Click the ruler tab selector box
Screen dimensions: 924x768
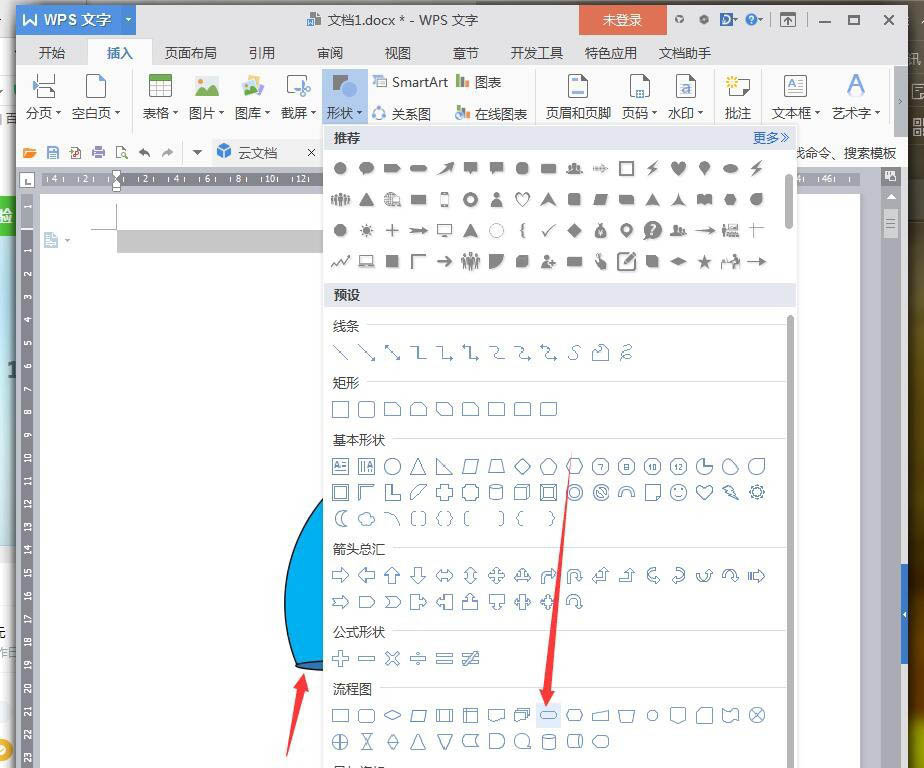click(x=27, y=180)
